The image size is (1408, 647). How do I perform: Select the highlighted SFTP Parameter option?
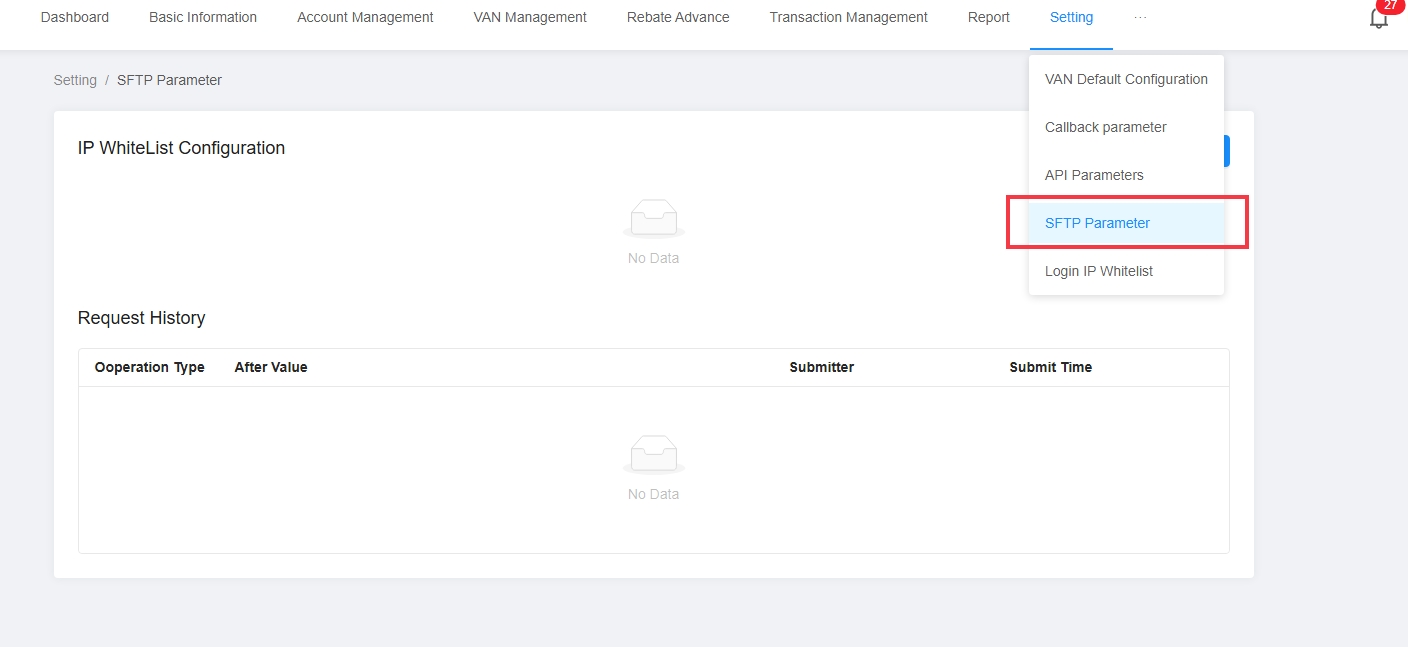pyautogui.click(x=1097, y=223)
